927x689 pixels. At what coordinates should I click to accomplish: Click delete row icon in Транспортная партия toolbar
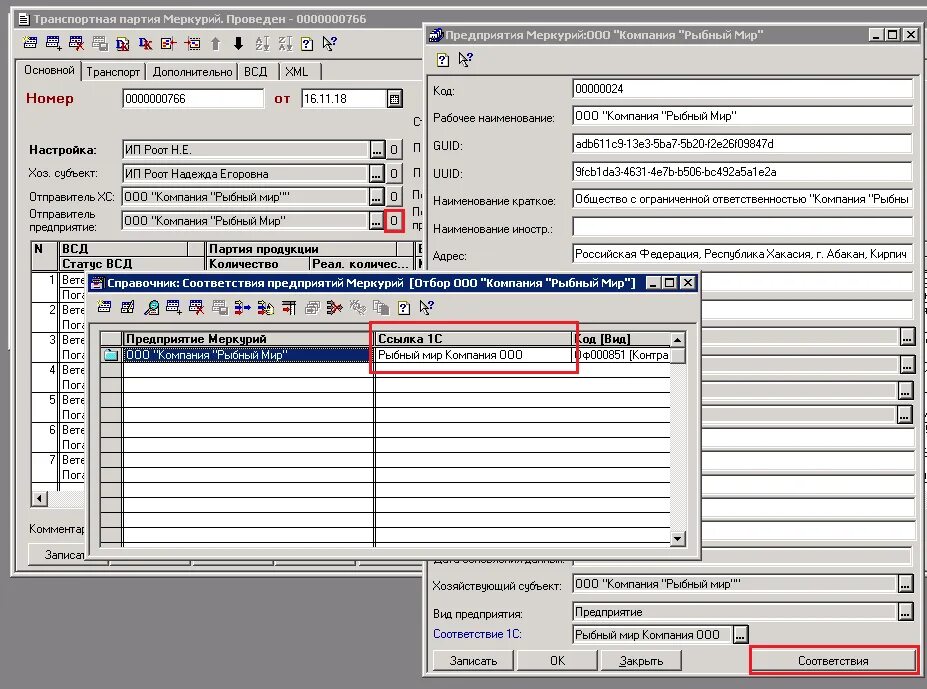coord(76,43)
